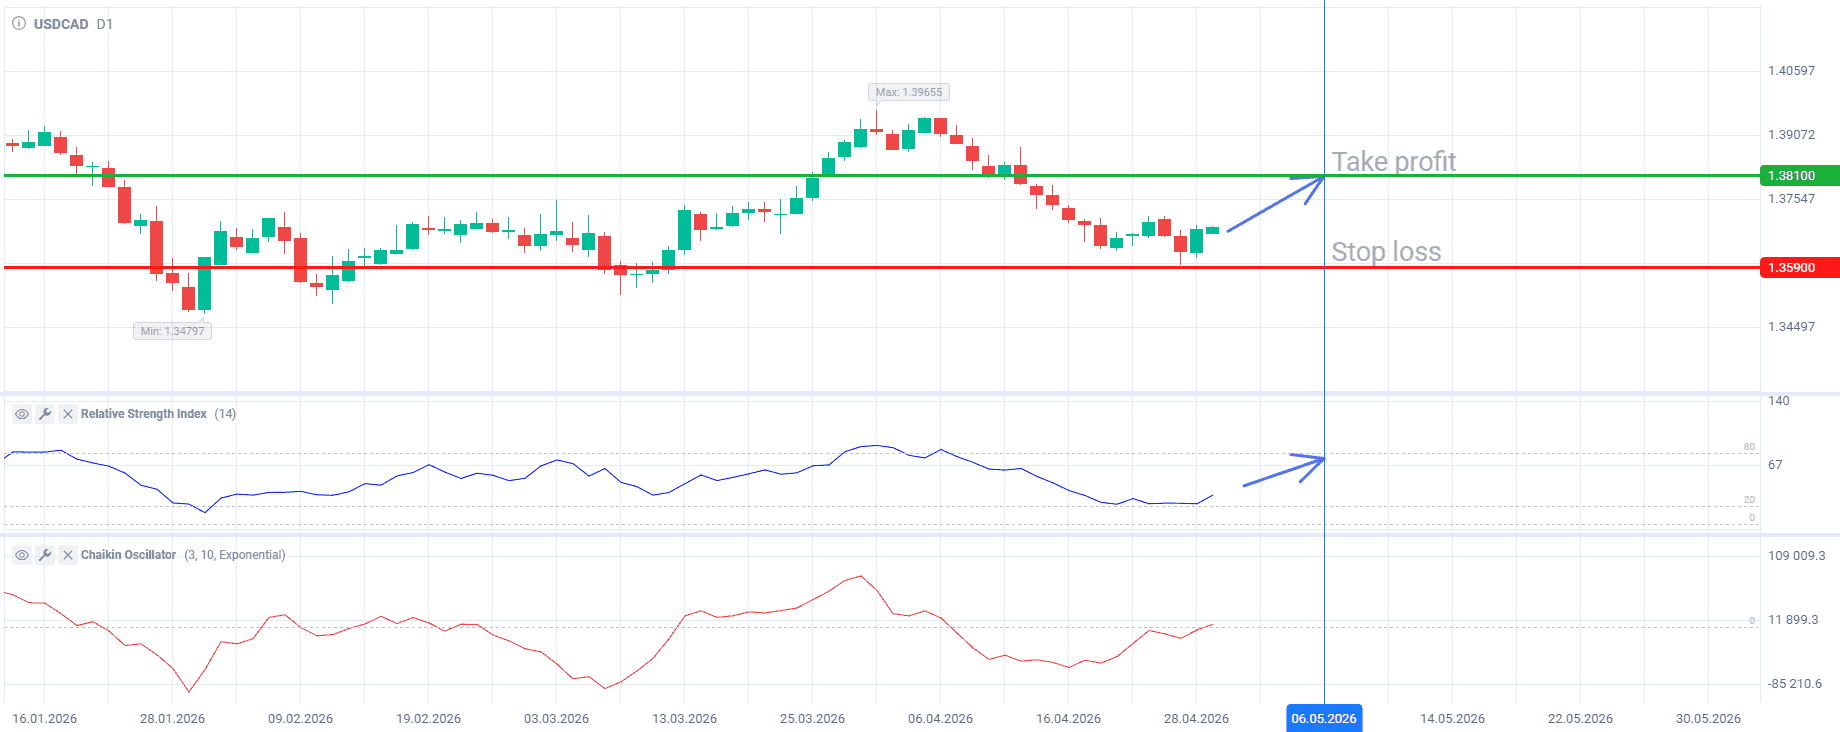Screen dimensions: 1840x732
Task: Open Relative Strength Index settings wrench
Action: 45,414
